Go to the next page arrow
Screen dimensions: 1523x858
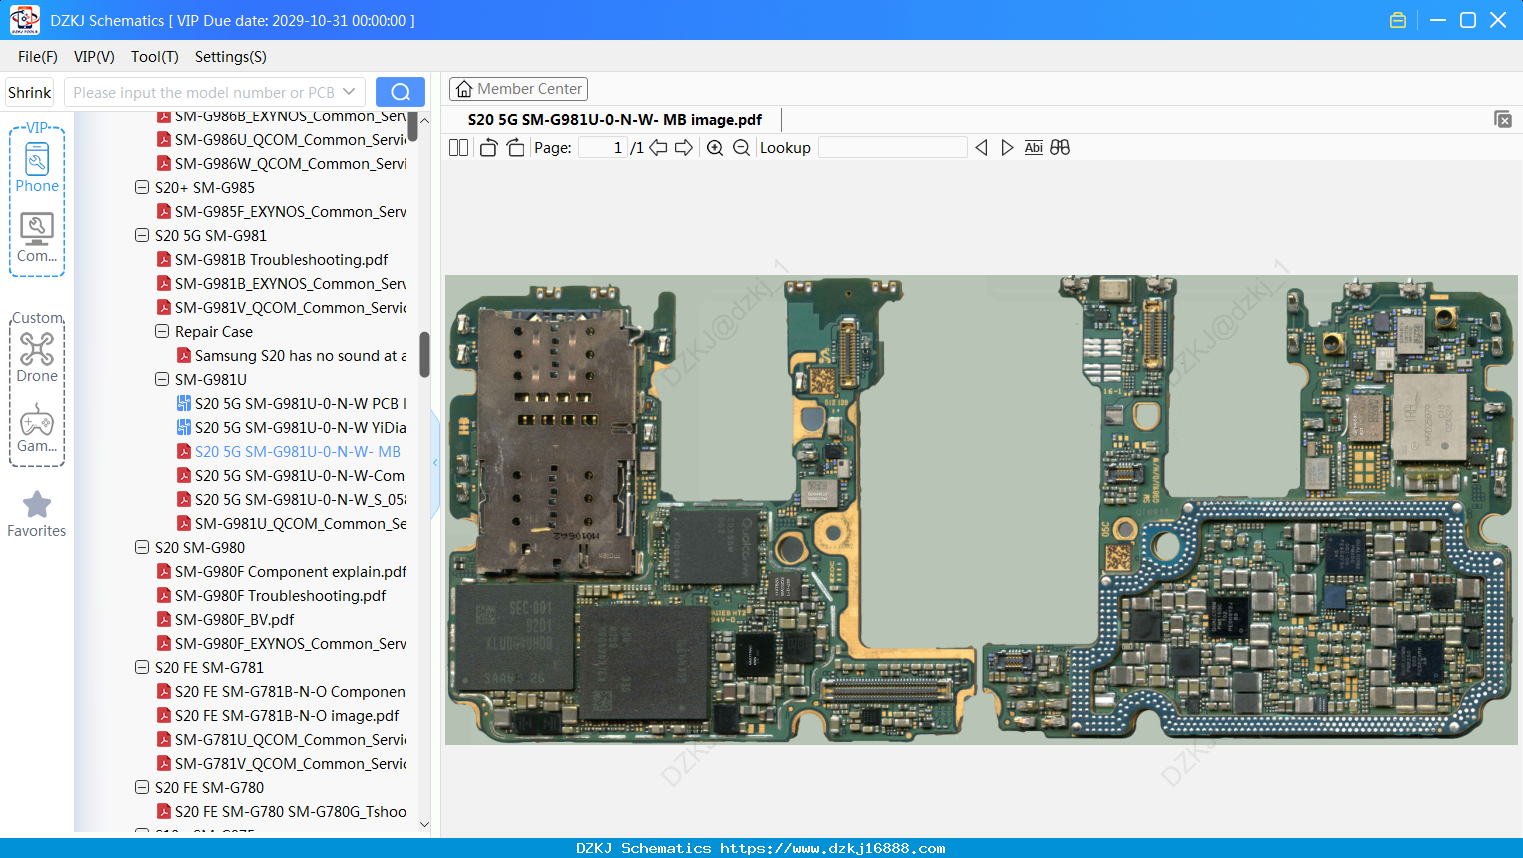point(684,148)
